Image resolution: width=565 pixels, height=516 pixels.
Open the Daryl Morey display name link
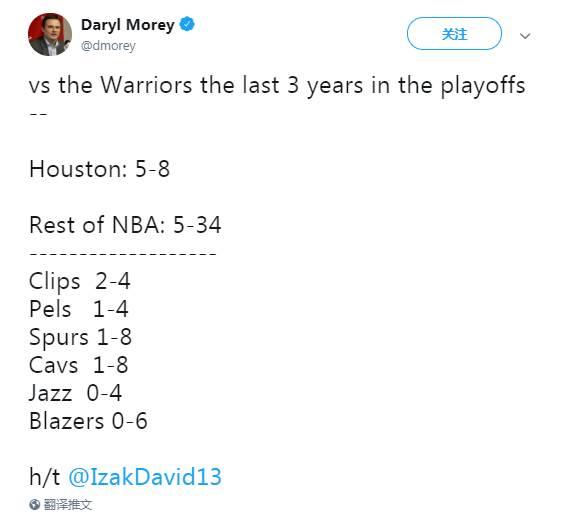coord(128,25)
